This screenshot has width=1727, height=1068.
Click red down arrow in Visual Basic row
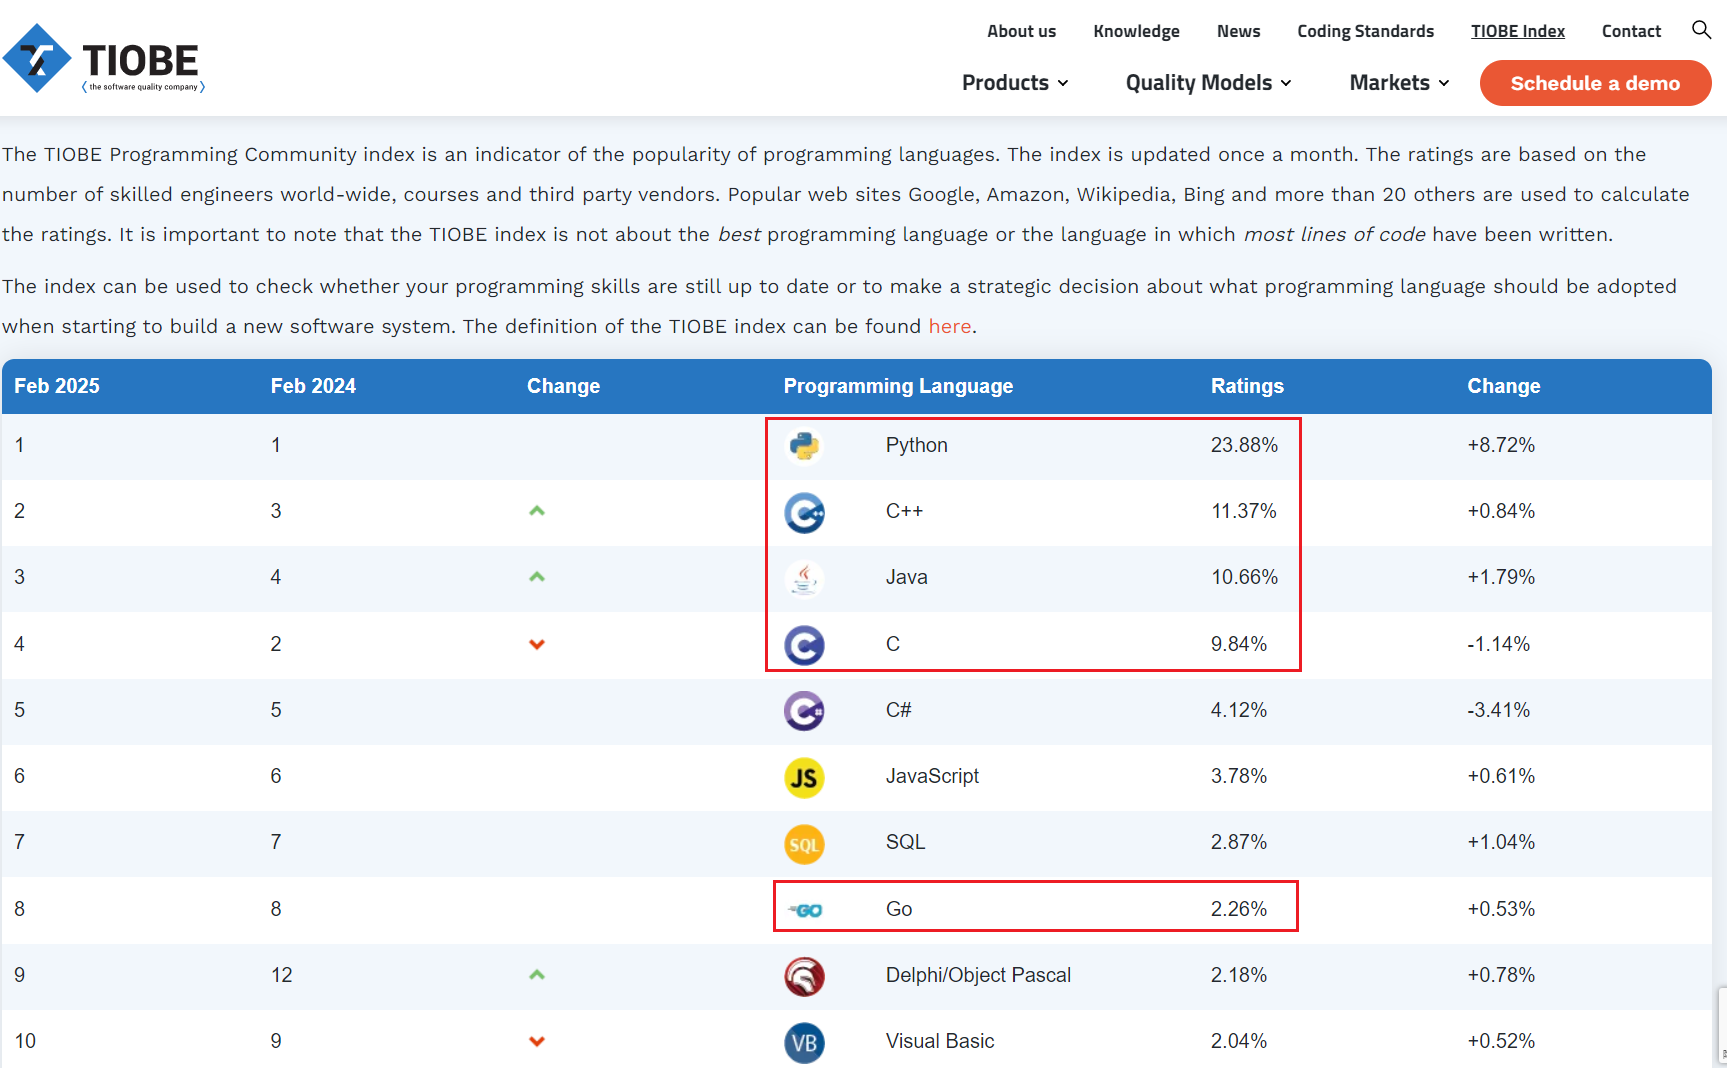click(x=537, y=1041)
